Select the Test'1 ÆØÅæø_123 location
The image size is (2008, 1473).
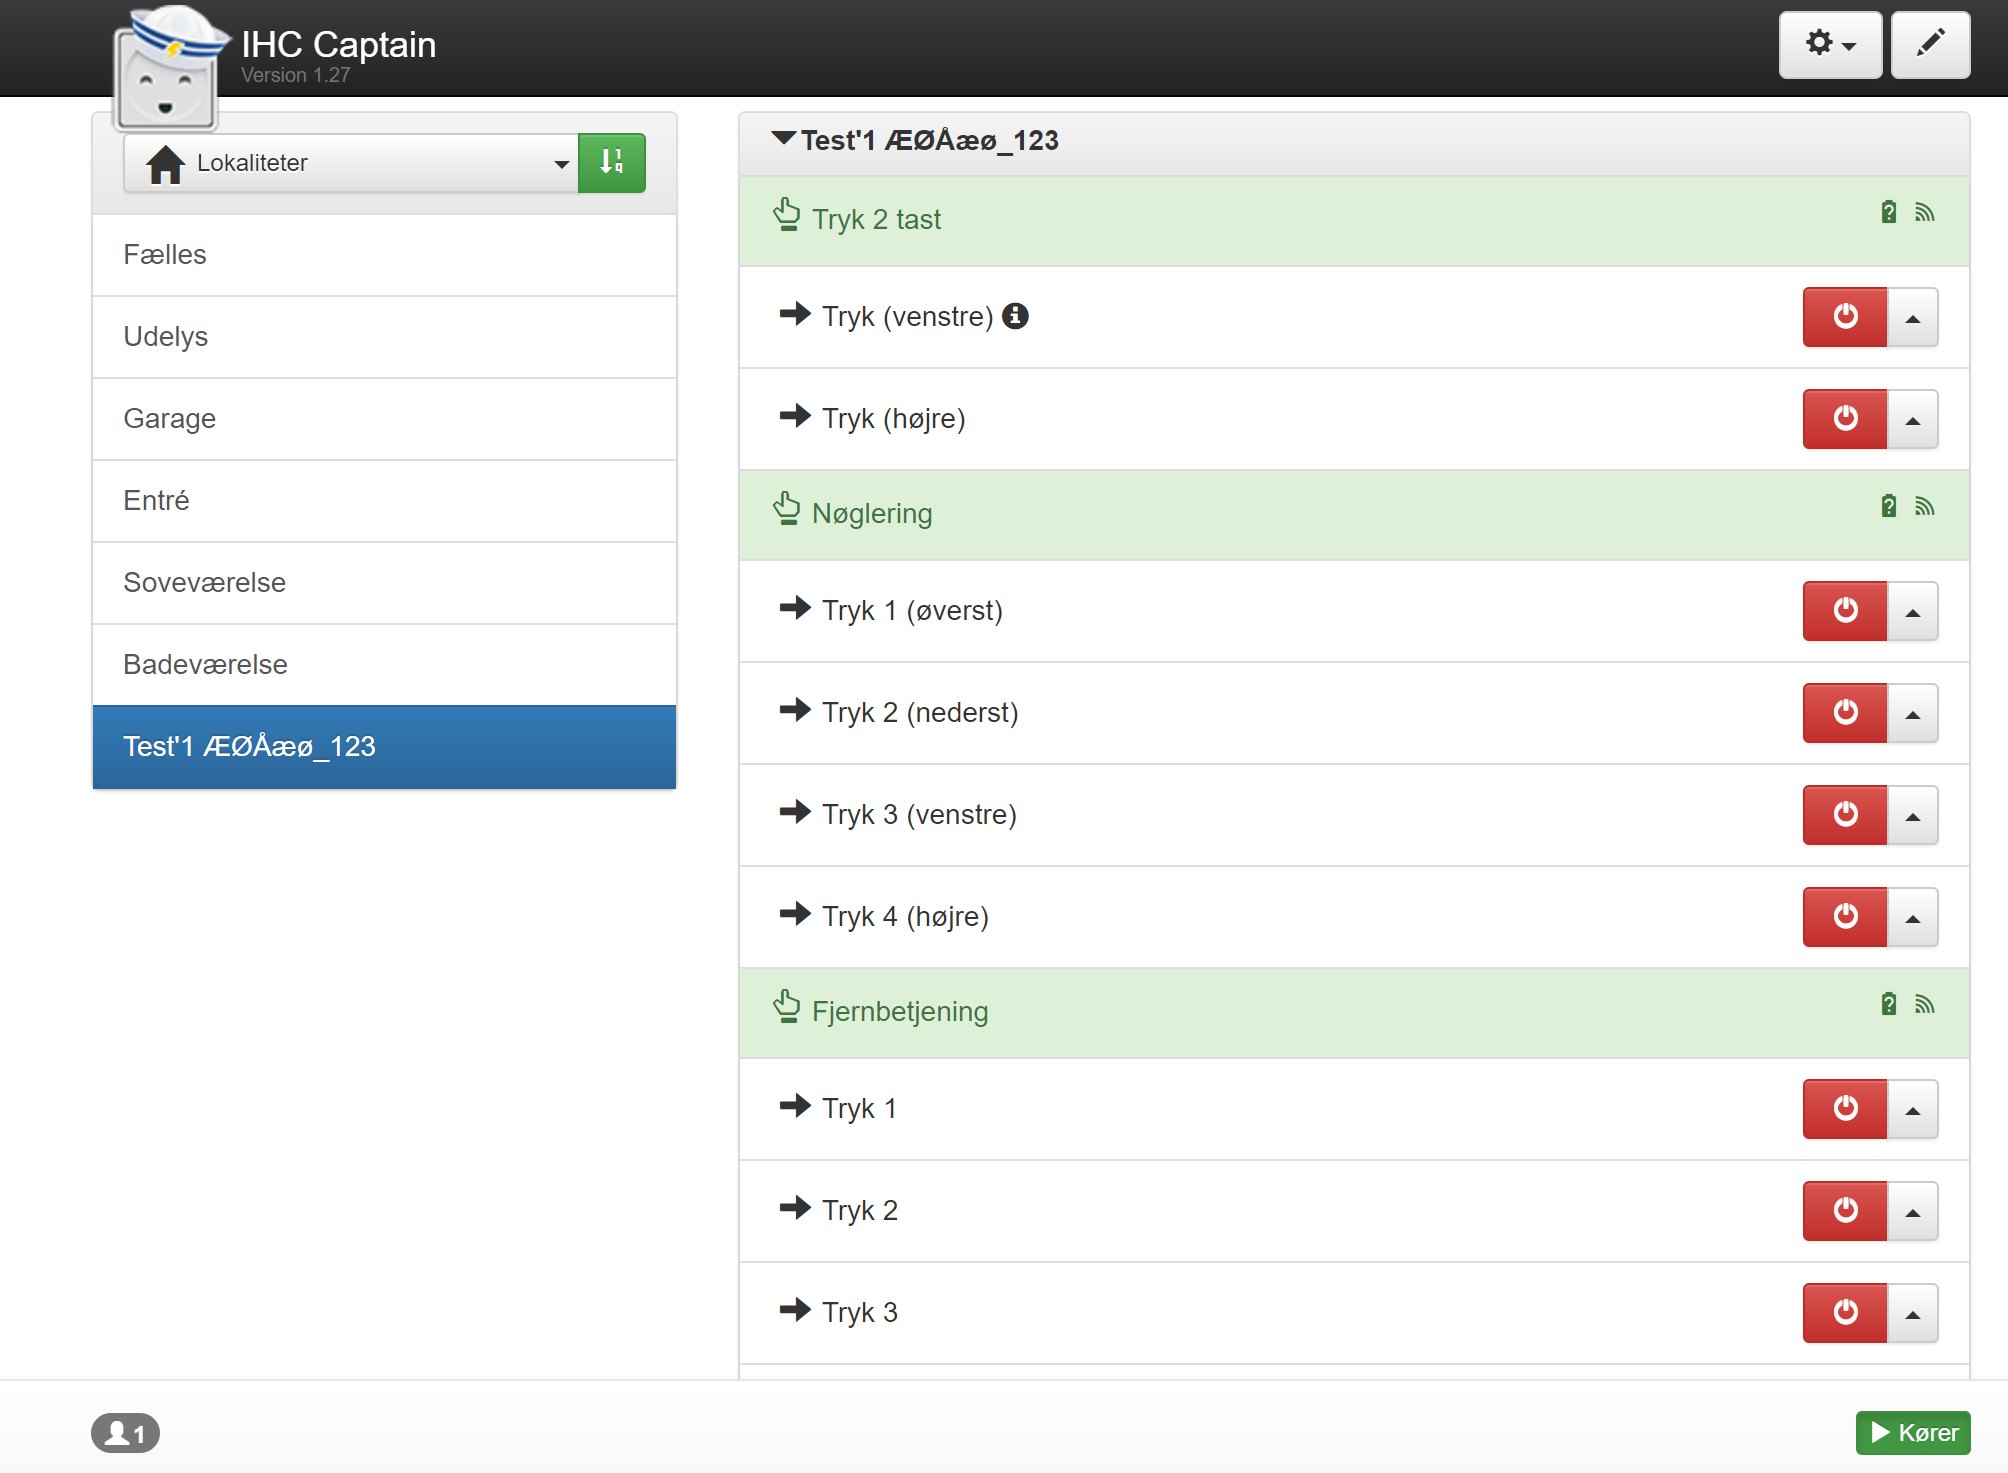pos(384,747)
